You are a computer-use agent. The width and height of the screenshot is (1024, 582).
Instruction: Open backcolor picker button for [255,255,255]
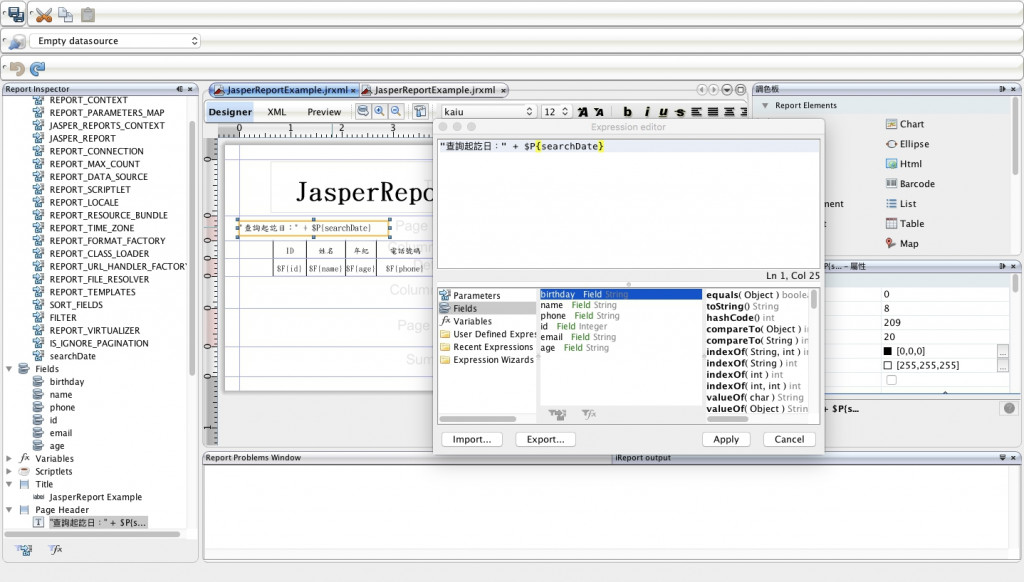[1002, 366]
